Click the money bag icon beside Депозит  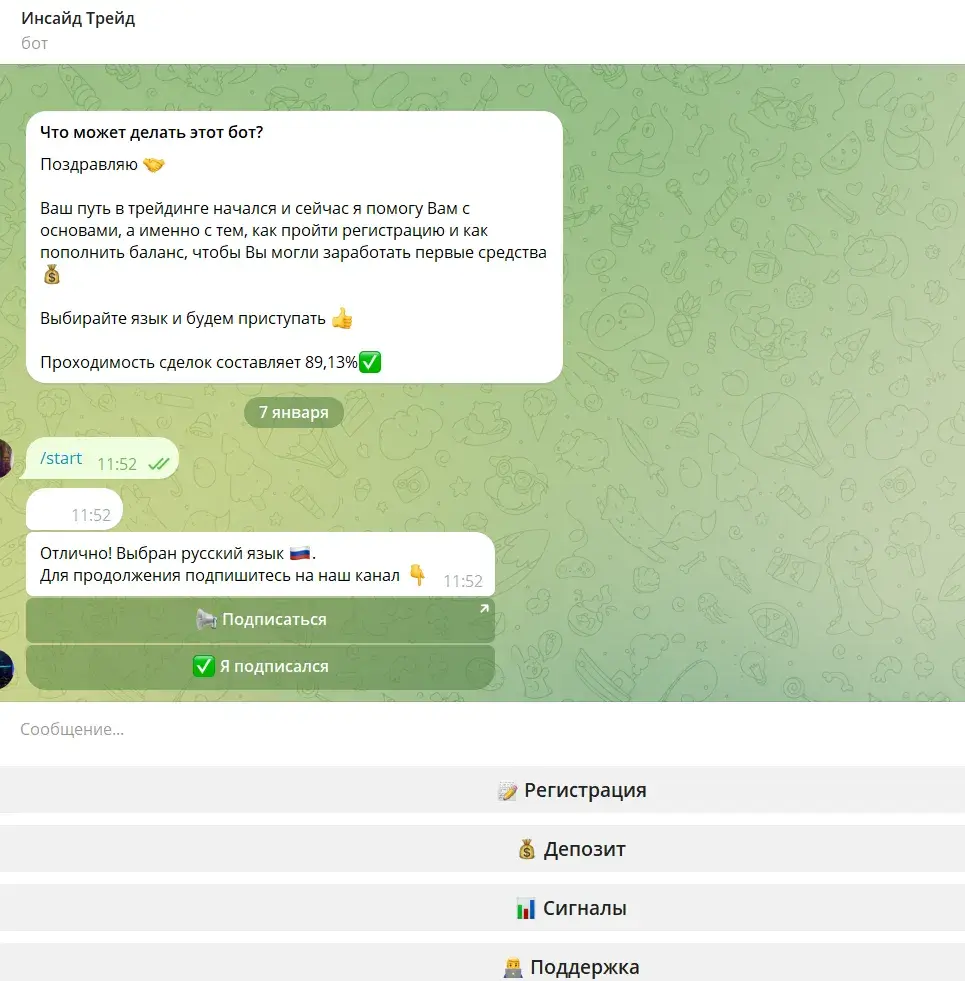coord(527,849)
